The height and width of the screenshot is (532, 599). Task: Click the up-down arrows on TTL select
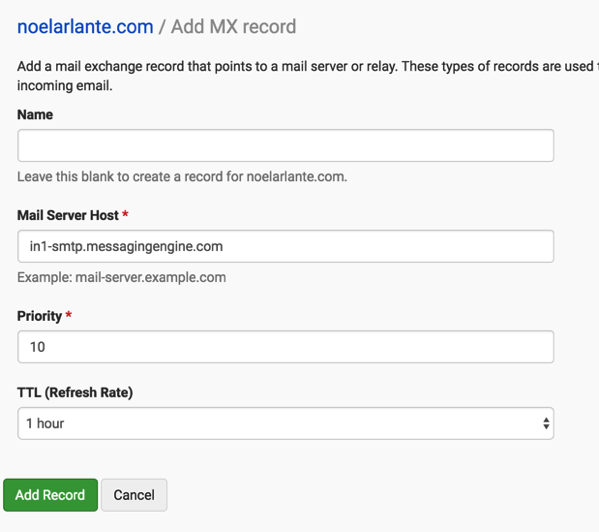(546, 423)
